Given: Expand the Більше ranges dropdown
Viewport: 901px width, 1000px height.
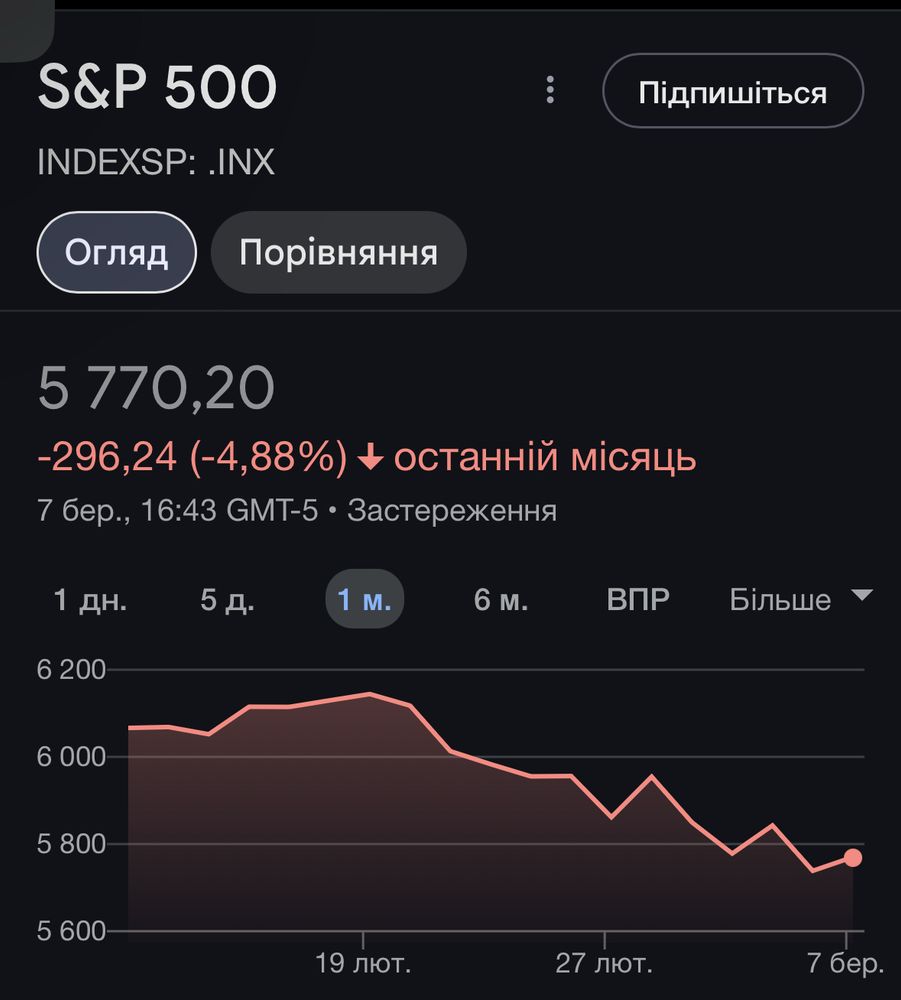Looking at the screenshot, I should 800,599.
